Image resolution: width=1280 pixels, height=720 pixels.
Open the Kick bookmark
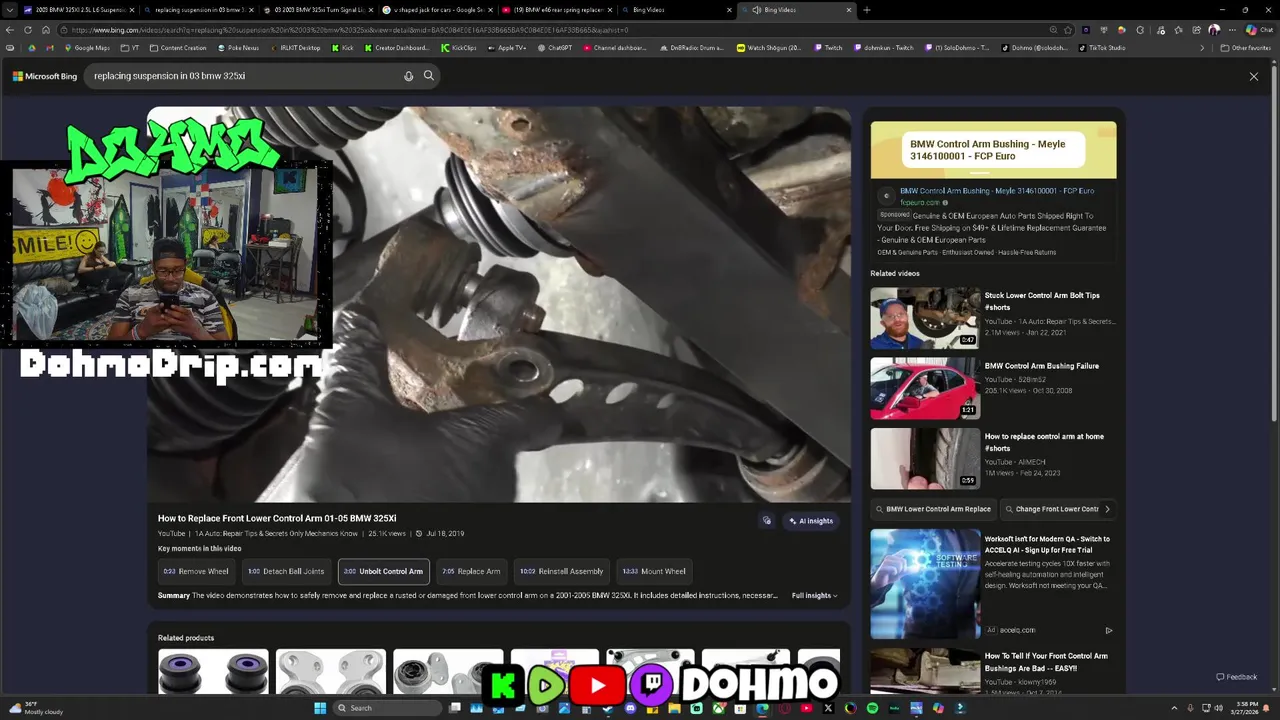coord(342,48)
